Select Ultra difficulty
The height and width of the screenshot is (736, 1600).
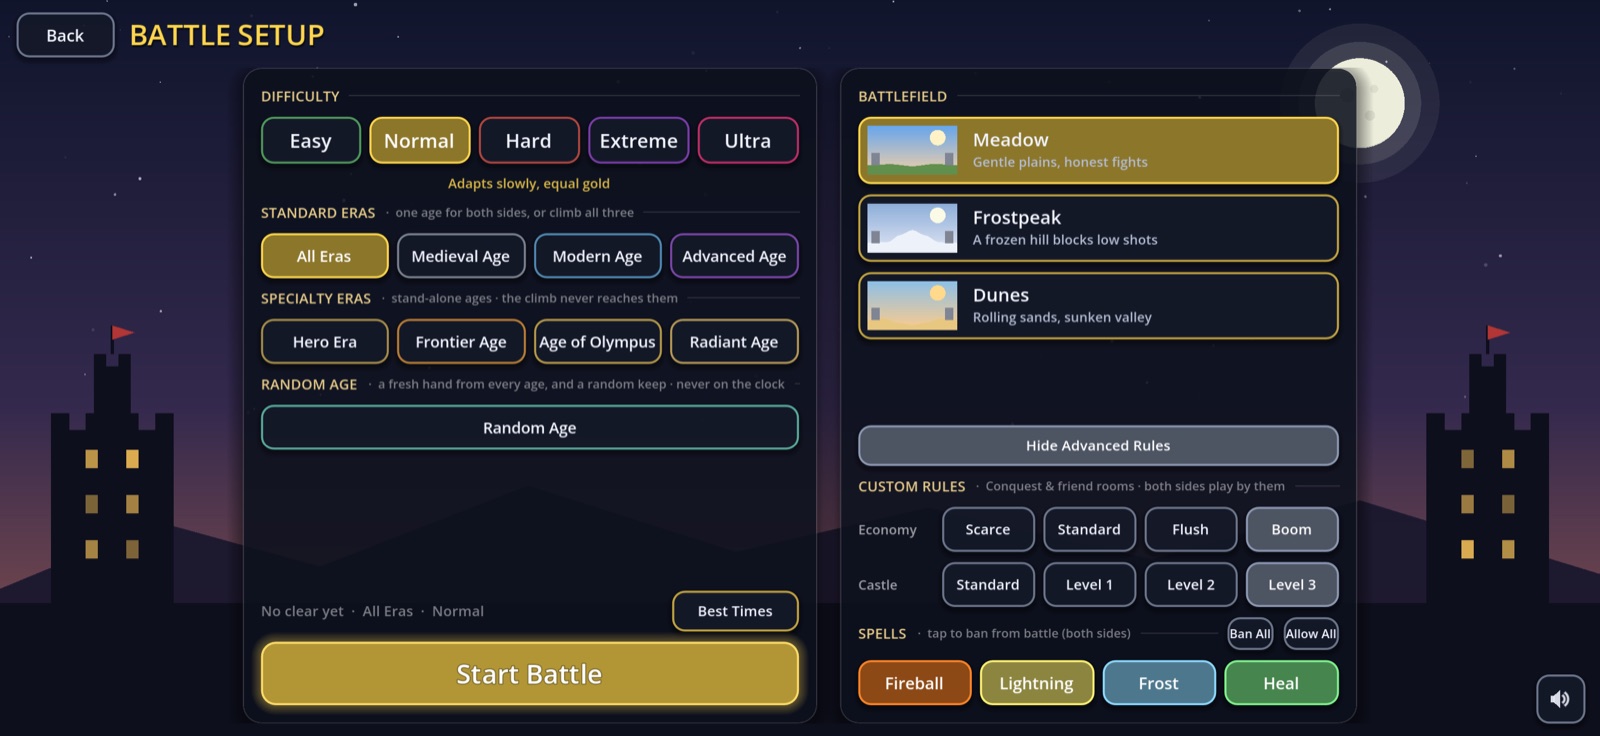(748, 141)
